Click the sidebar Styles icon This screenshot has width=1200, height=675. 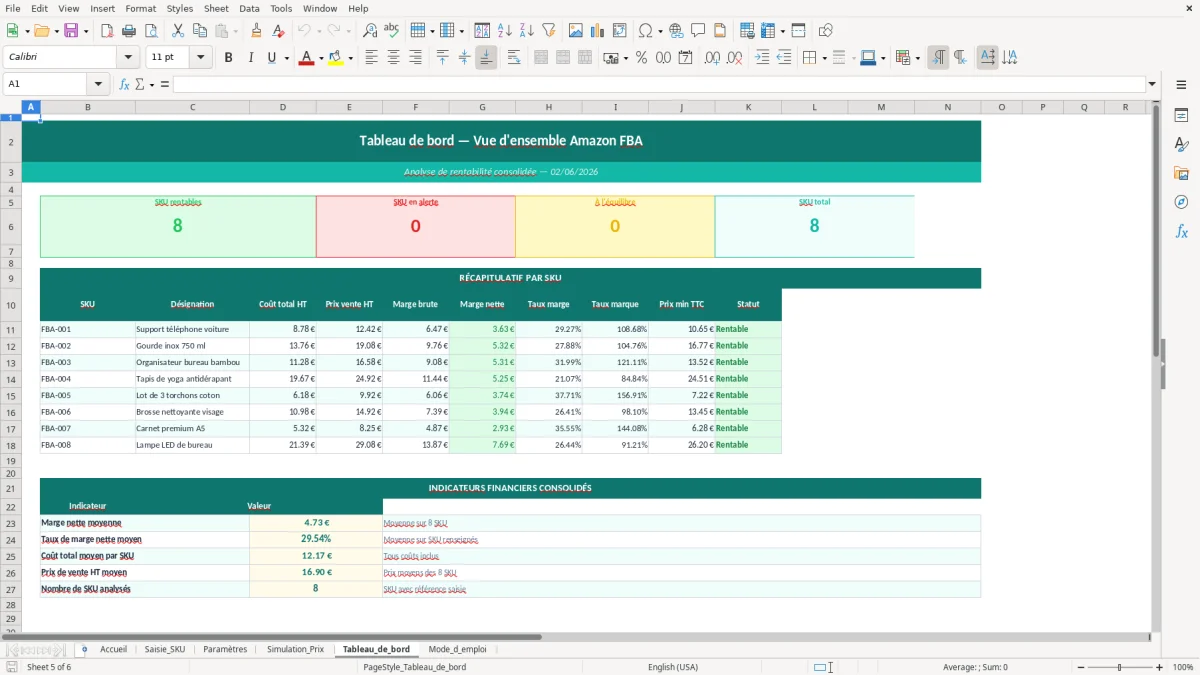tap(1181, 145)
